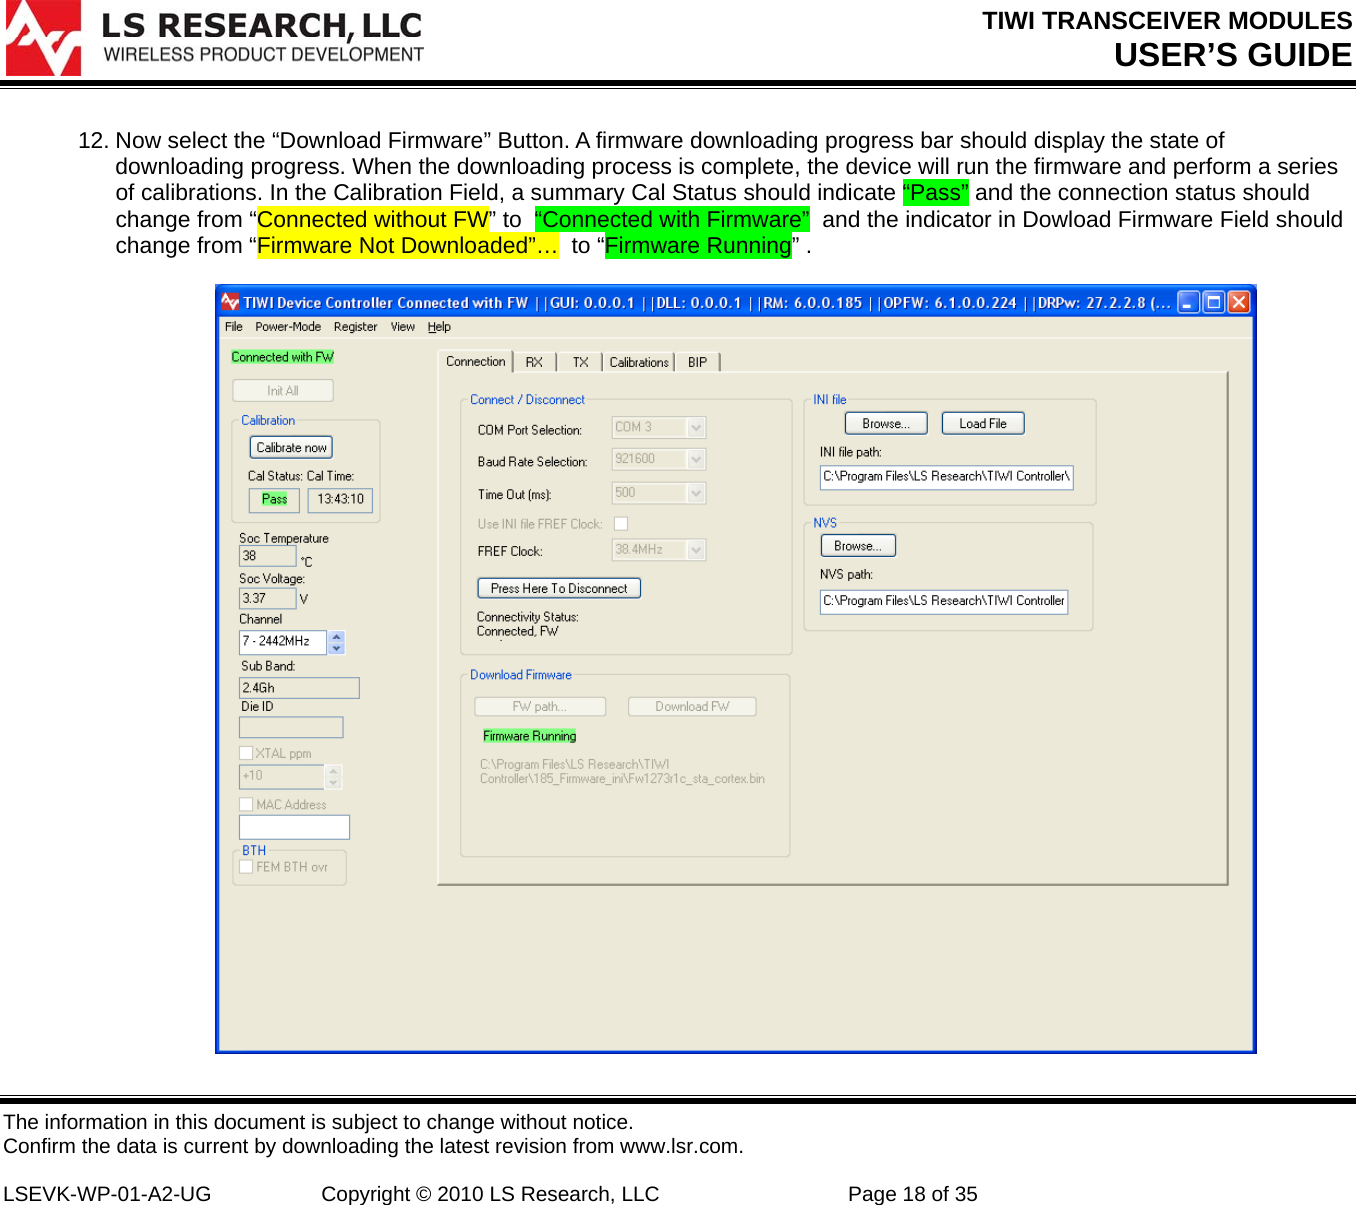Maximize the TiWi Device Controller window
The height and width of the screenshot is (1205, 1356).
(x=1214, y=302)
